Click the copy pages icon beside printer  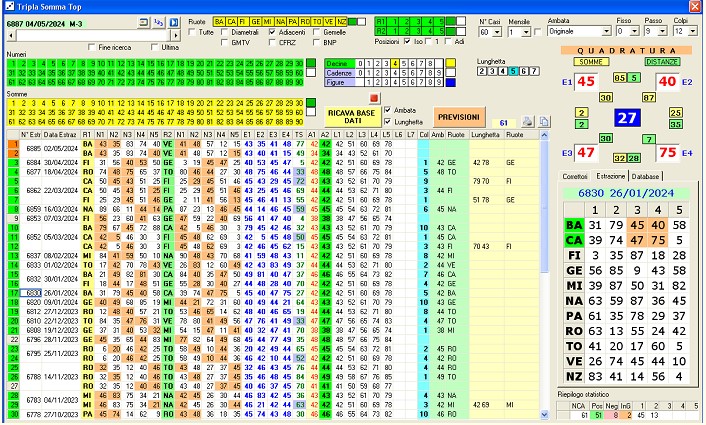click(x=544, y=121)
